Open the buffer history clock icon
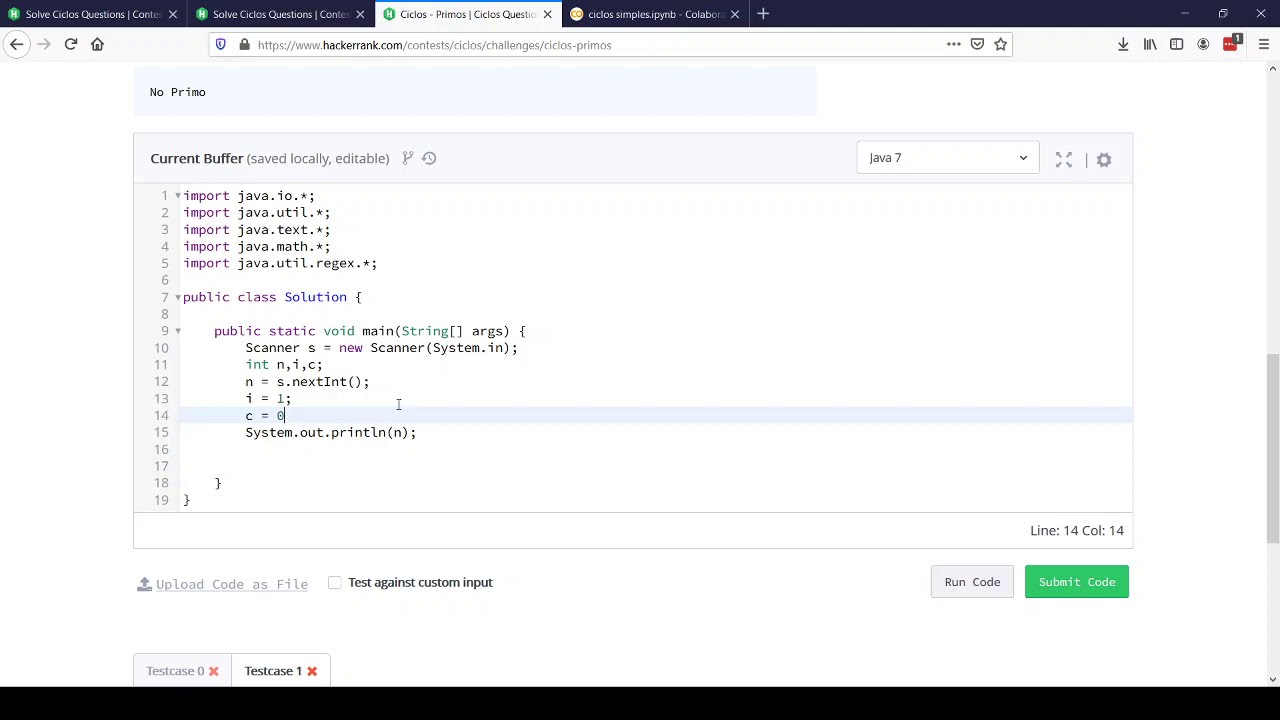This screenshot has width=1280, height=720. tap(429, 158)
